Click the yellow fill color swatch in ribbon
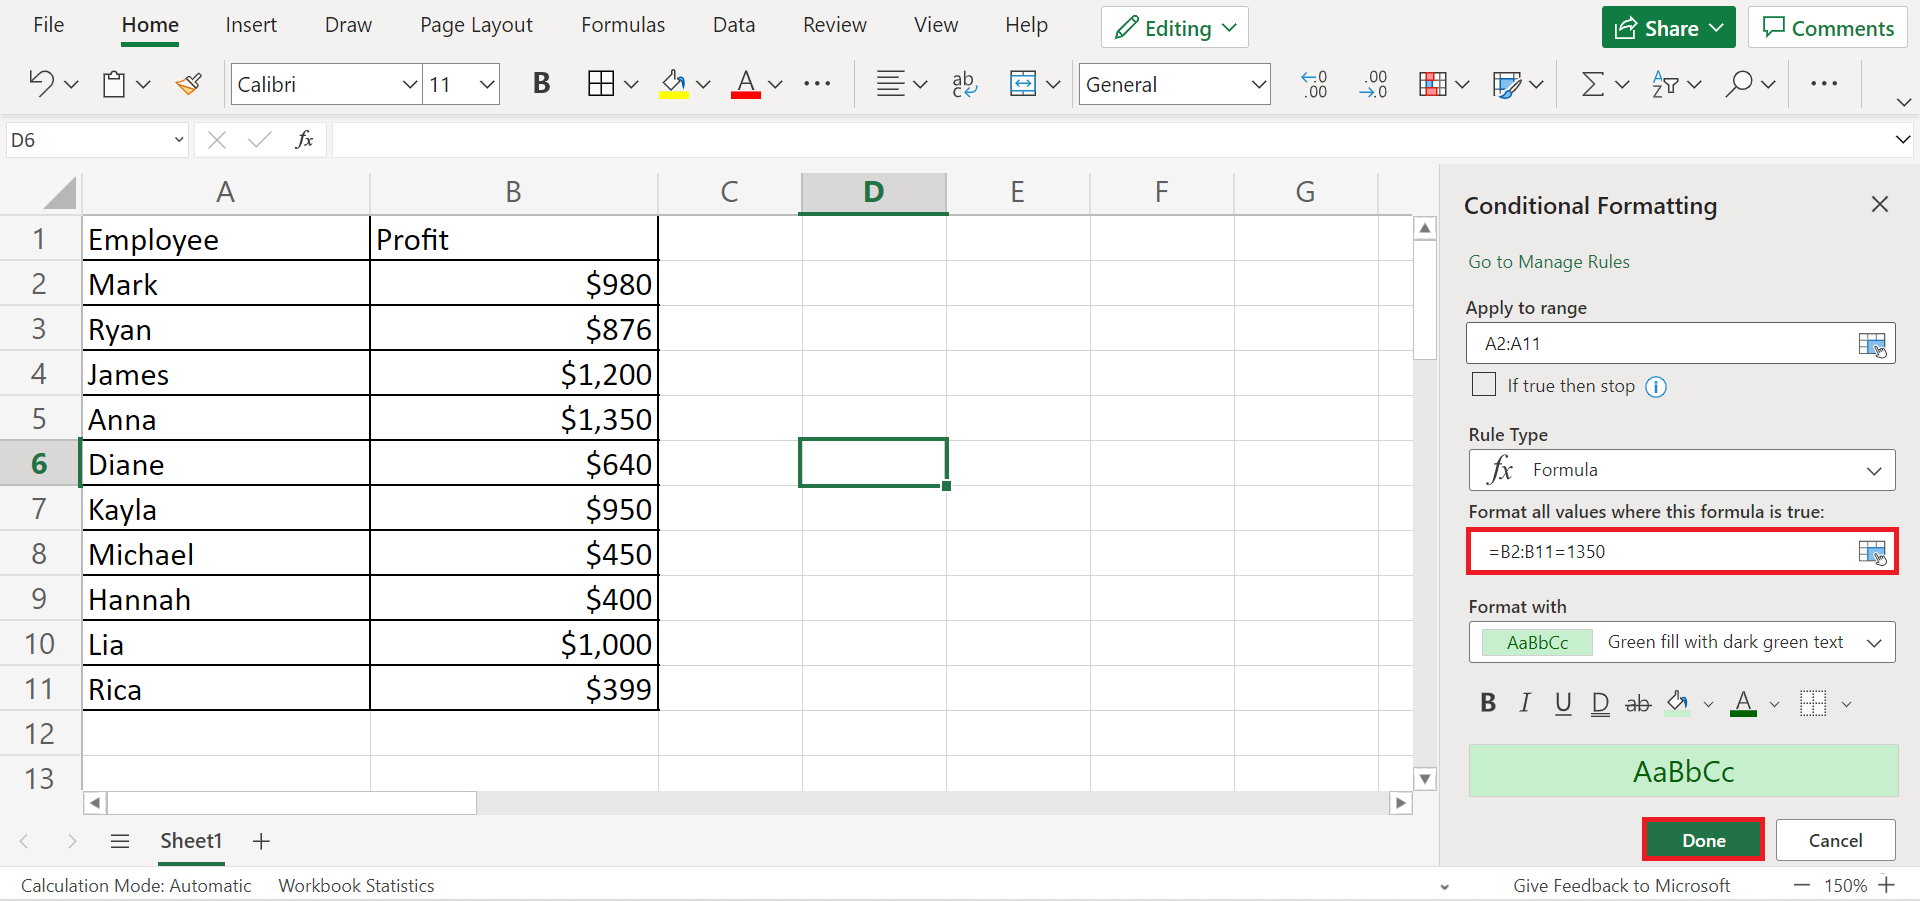The width and height of the screenshot is (1920, 901). pos(674,84)
